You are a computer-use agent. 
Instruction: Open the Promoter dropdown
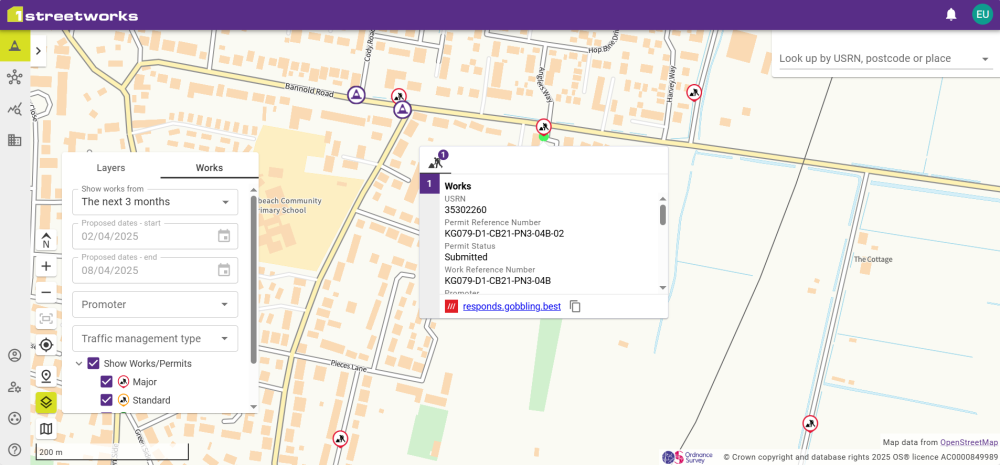[155, 304]
